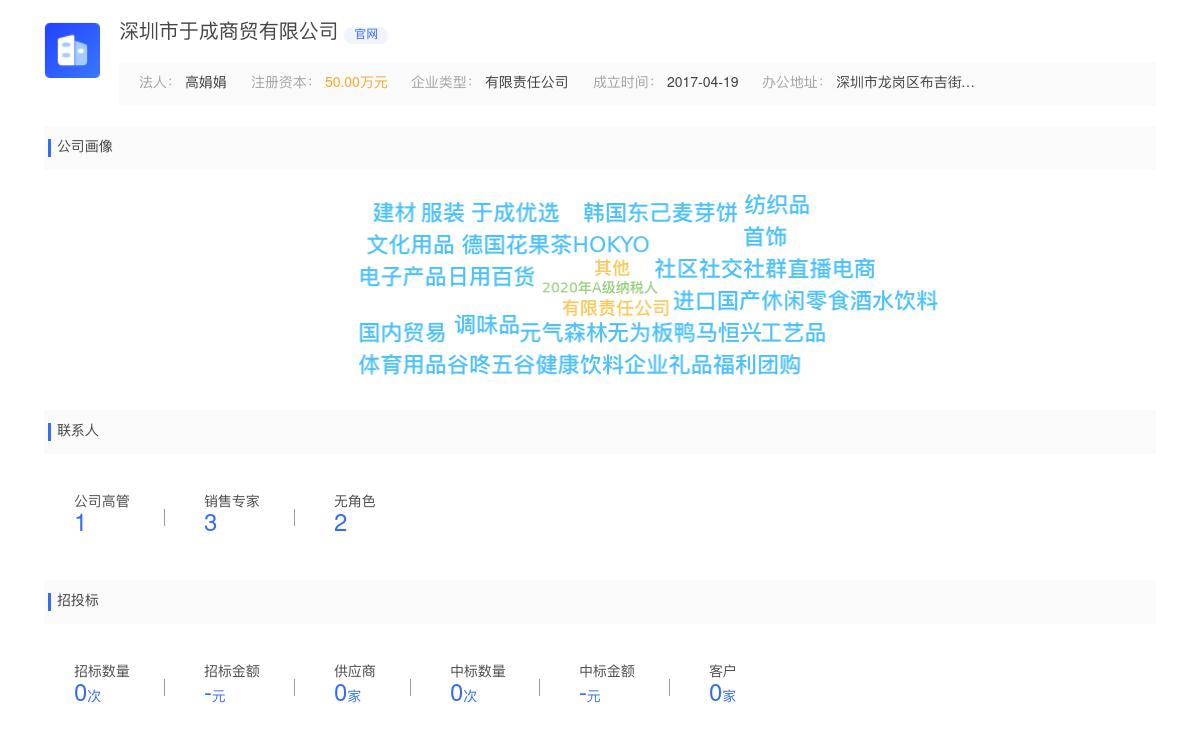Click the 首饰 tag
The height and width of the screenshot is (752, 1200).
[765, 237]
